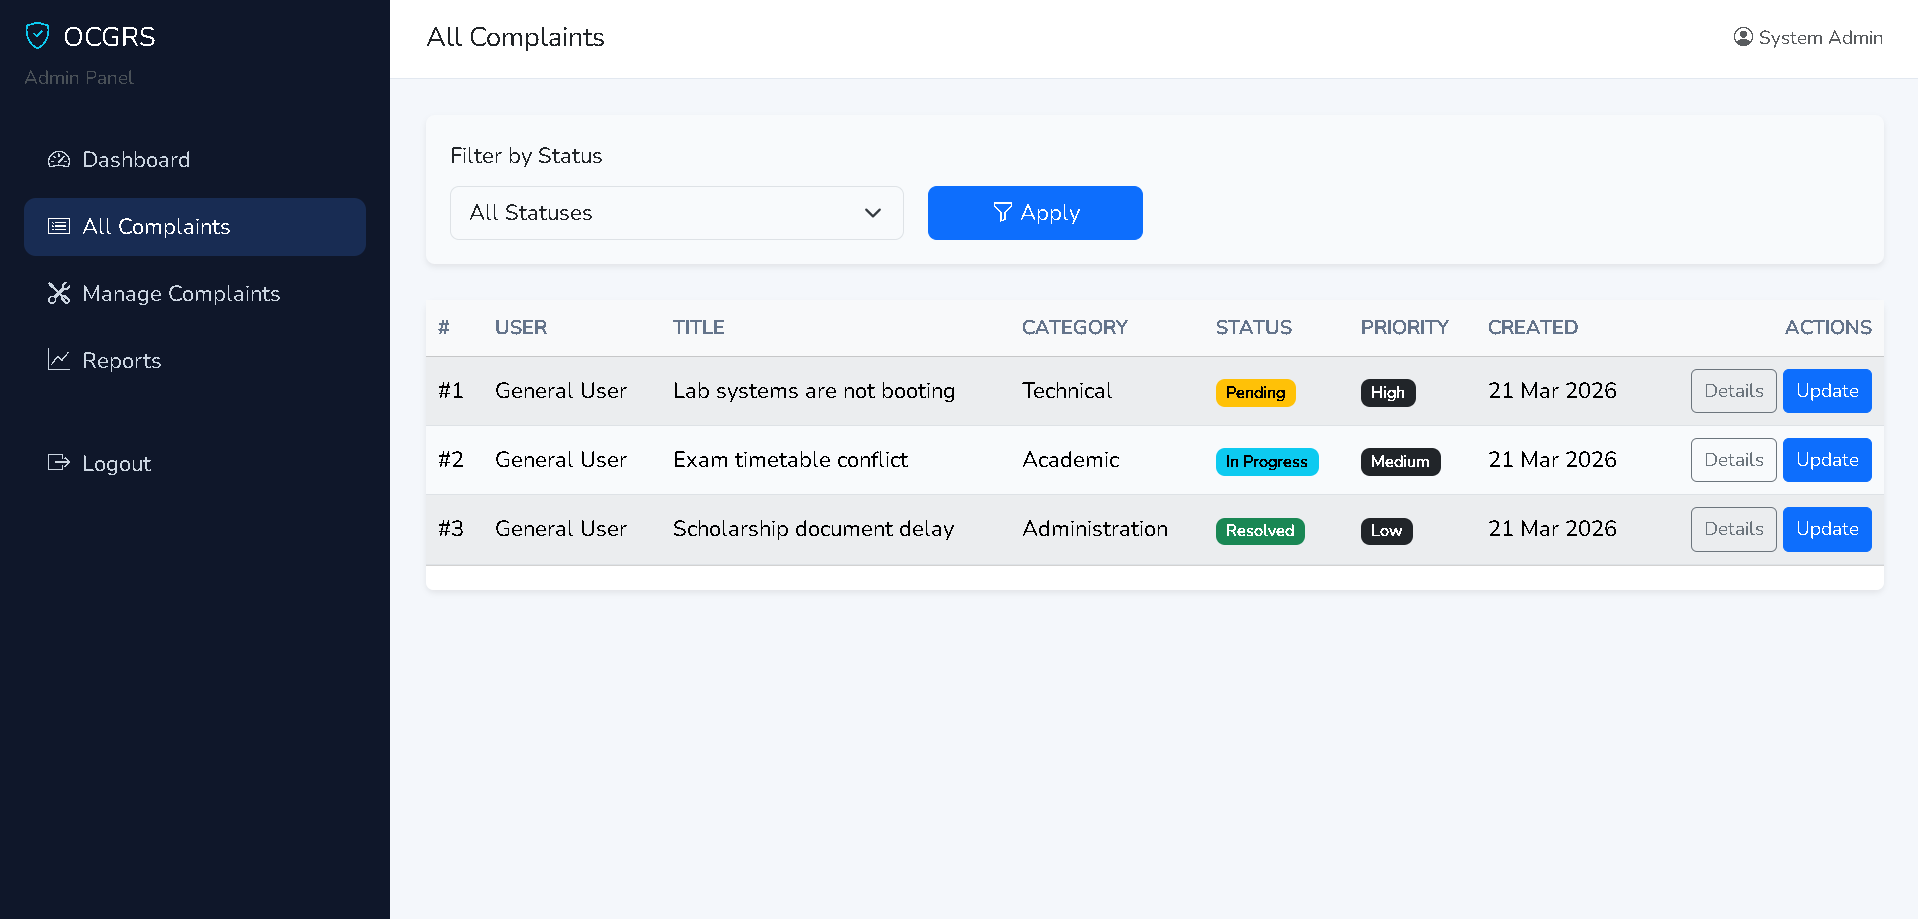Click the All Complaints list icon
1918x919 pixels.
(x=59, y=226)
